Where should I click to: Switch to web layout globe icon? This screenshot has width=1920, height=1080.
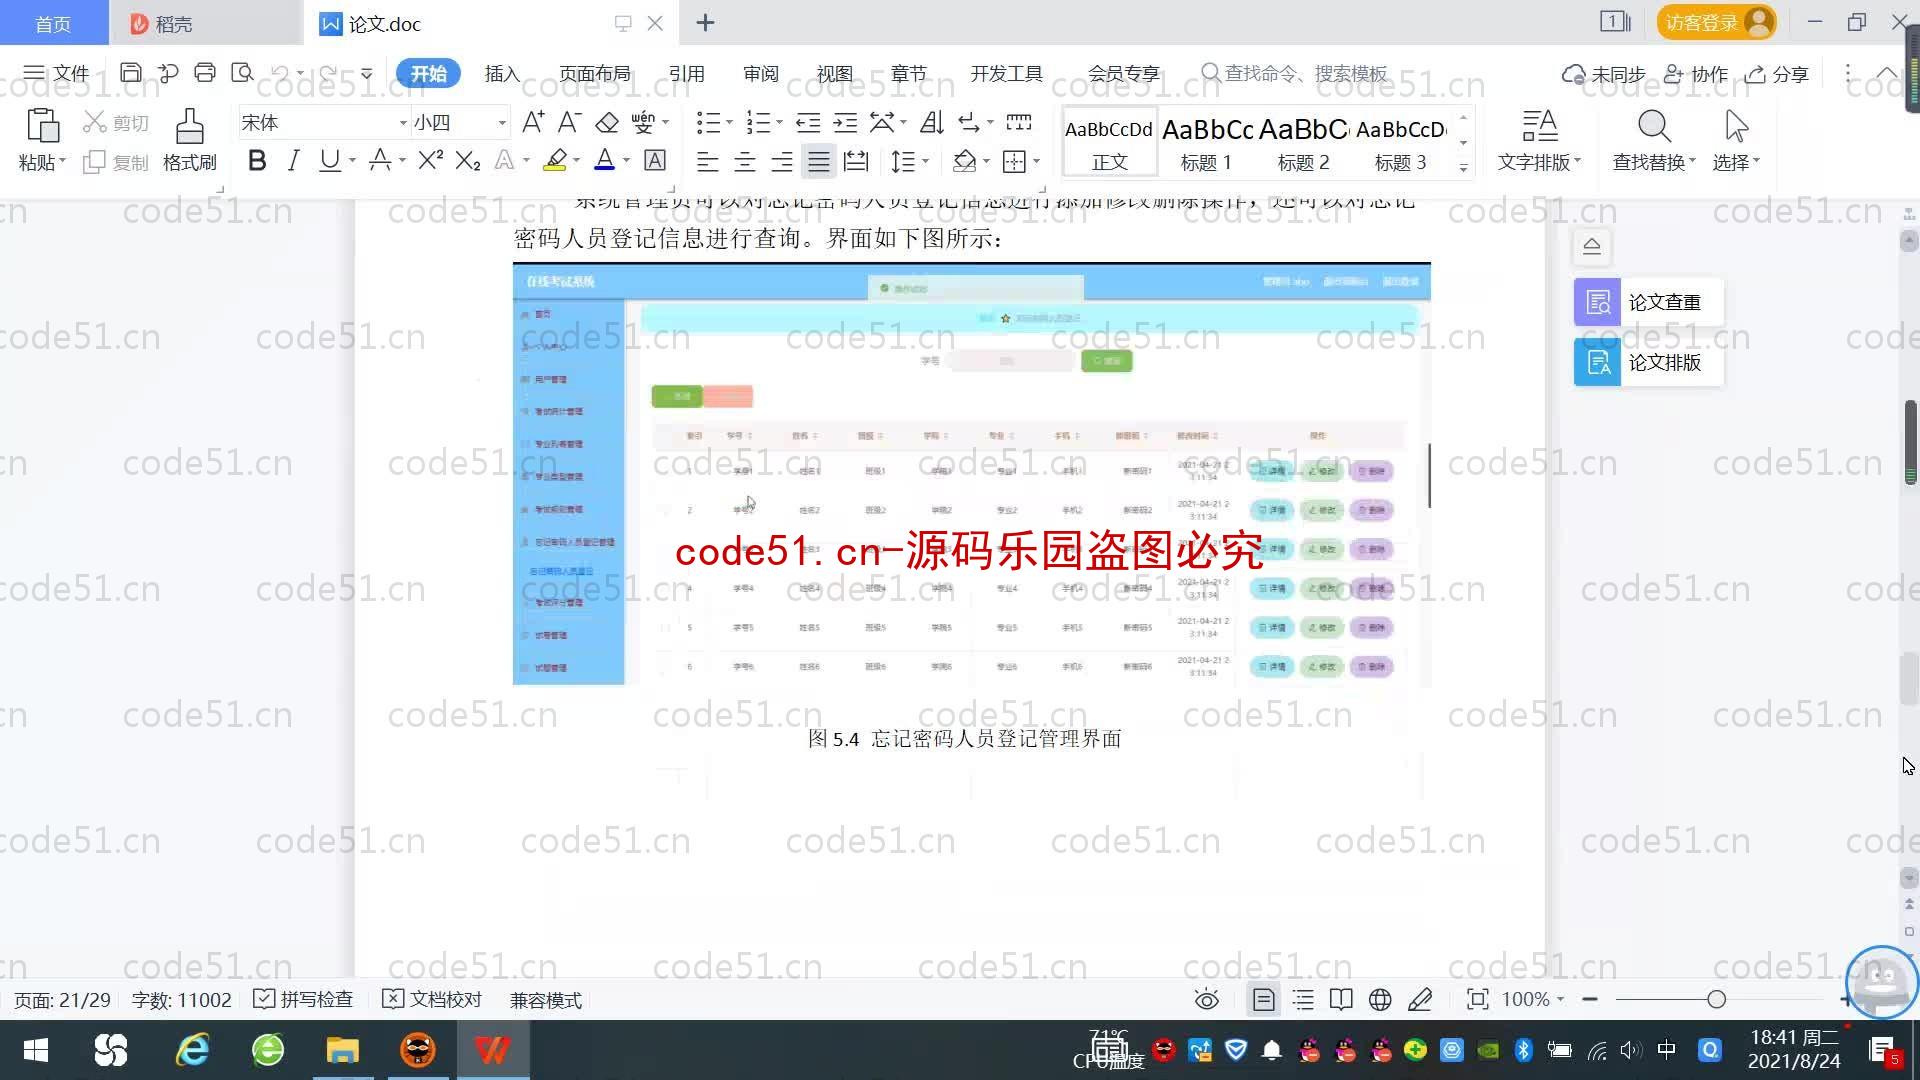1380,999
